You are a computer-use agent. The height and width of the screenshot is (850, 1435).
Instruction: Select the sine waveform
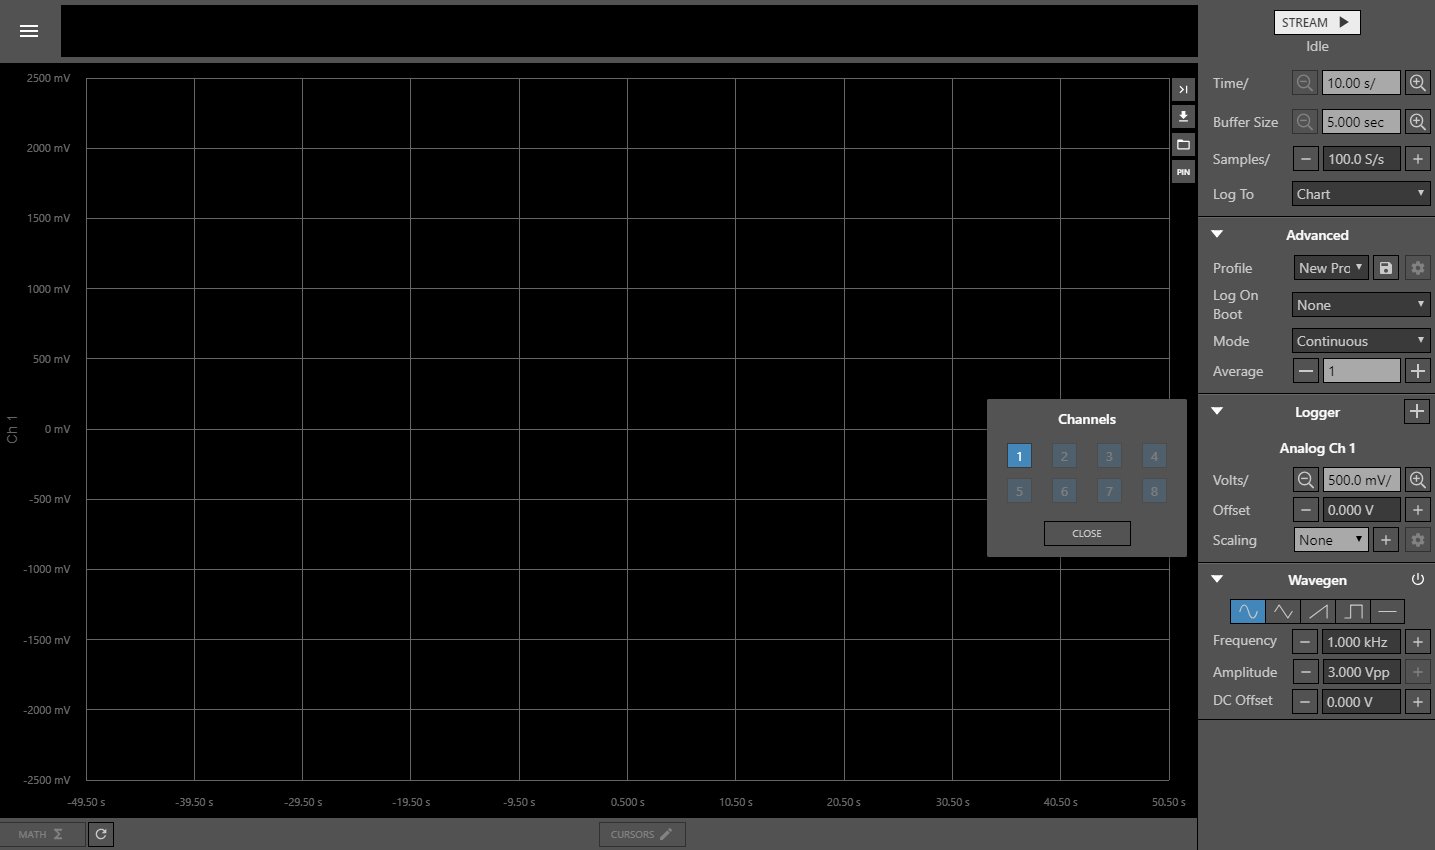click(x=1247, y=611)
